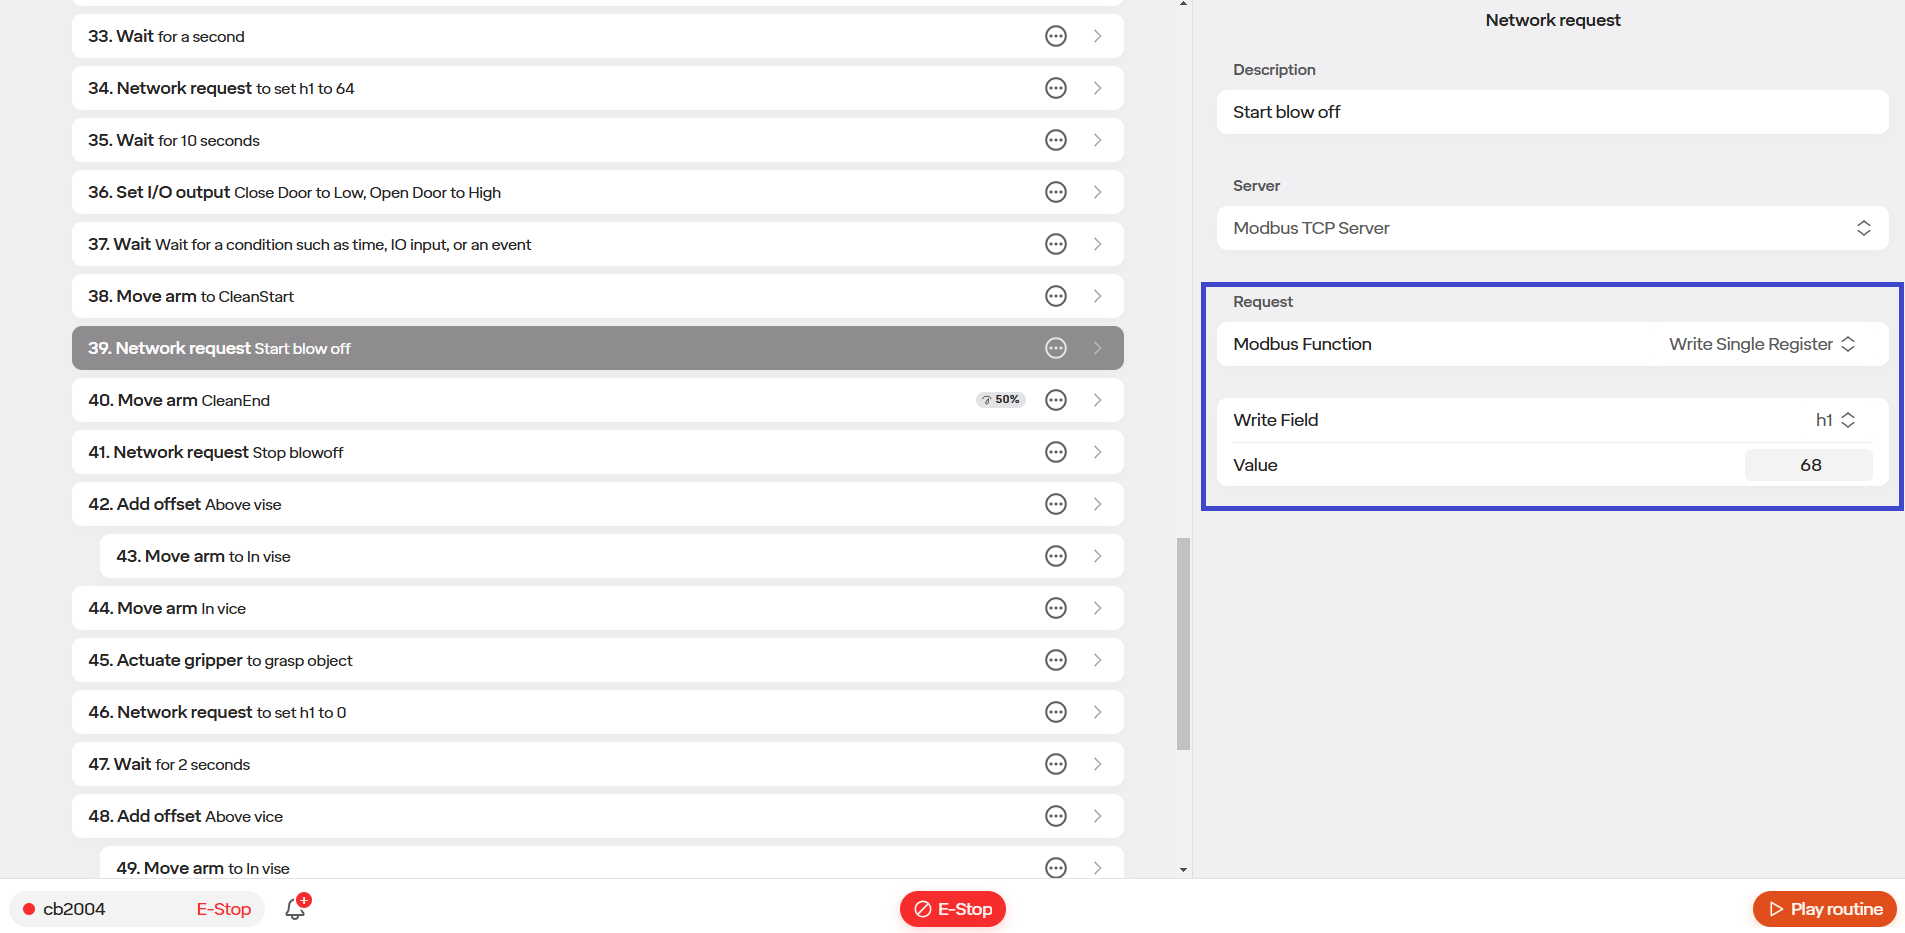
Task: Open options icon for step 36 Set I/O output
Action: click(x=1056, y=192)
